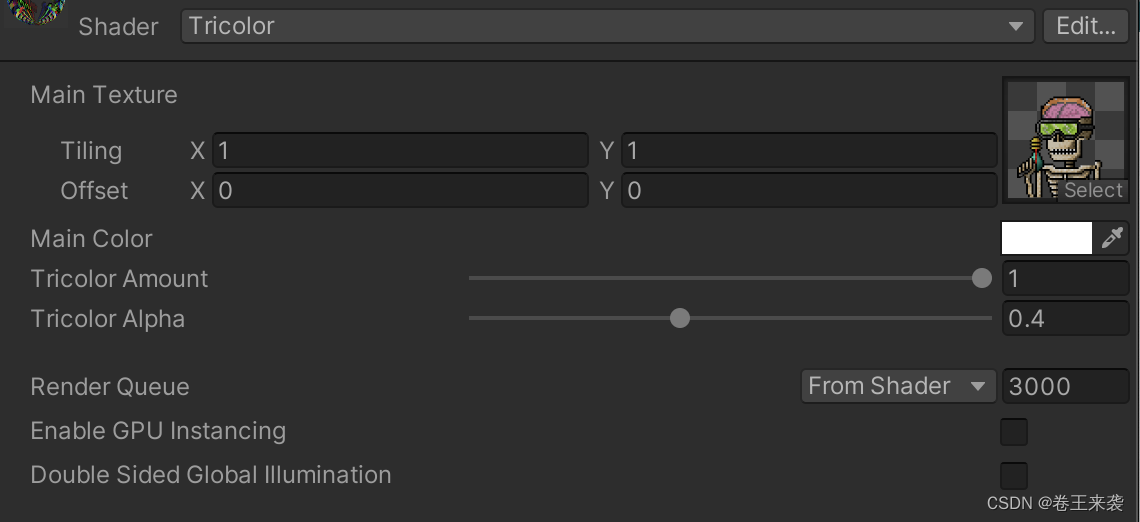Click the Tricolor Amount value field
This screenshot has height=522, width=1140.
[x=1064, y=278]
